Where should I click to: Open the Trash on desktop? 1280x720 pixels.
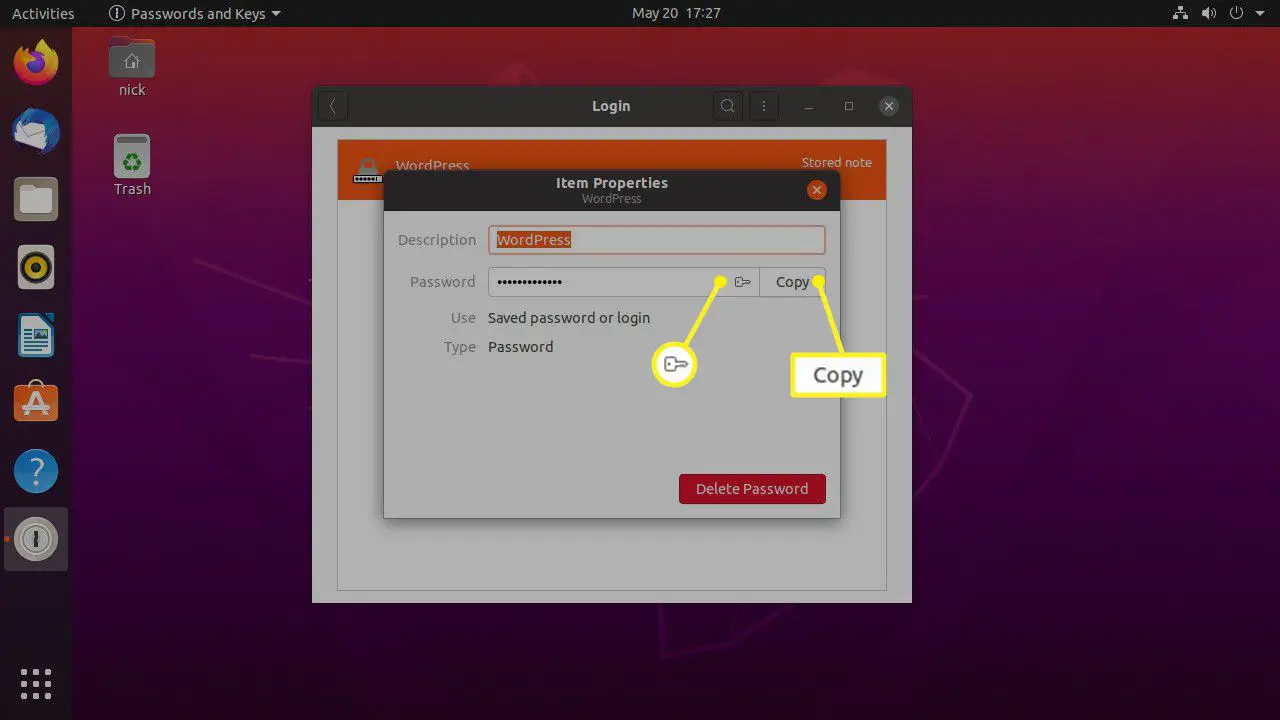pos(132,165)
